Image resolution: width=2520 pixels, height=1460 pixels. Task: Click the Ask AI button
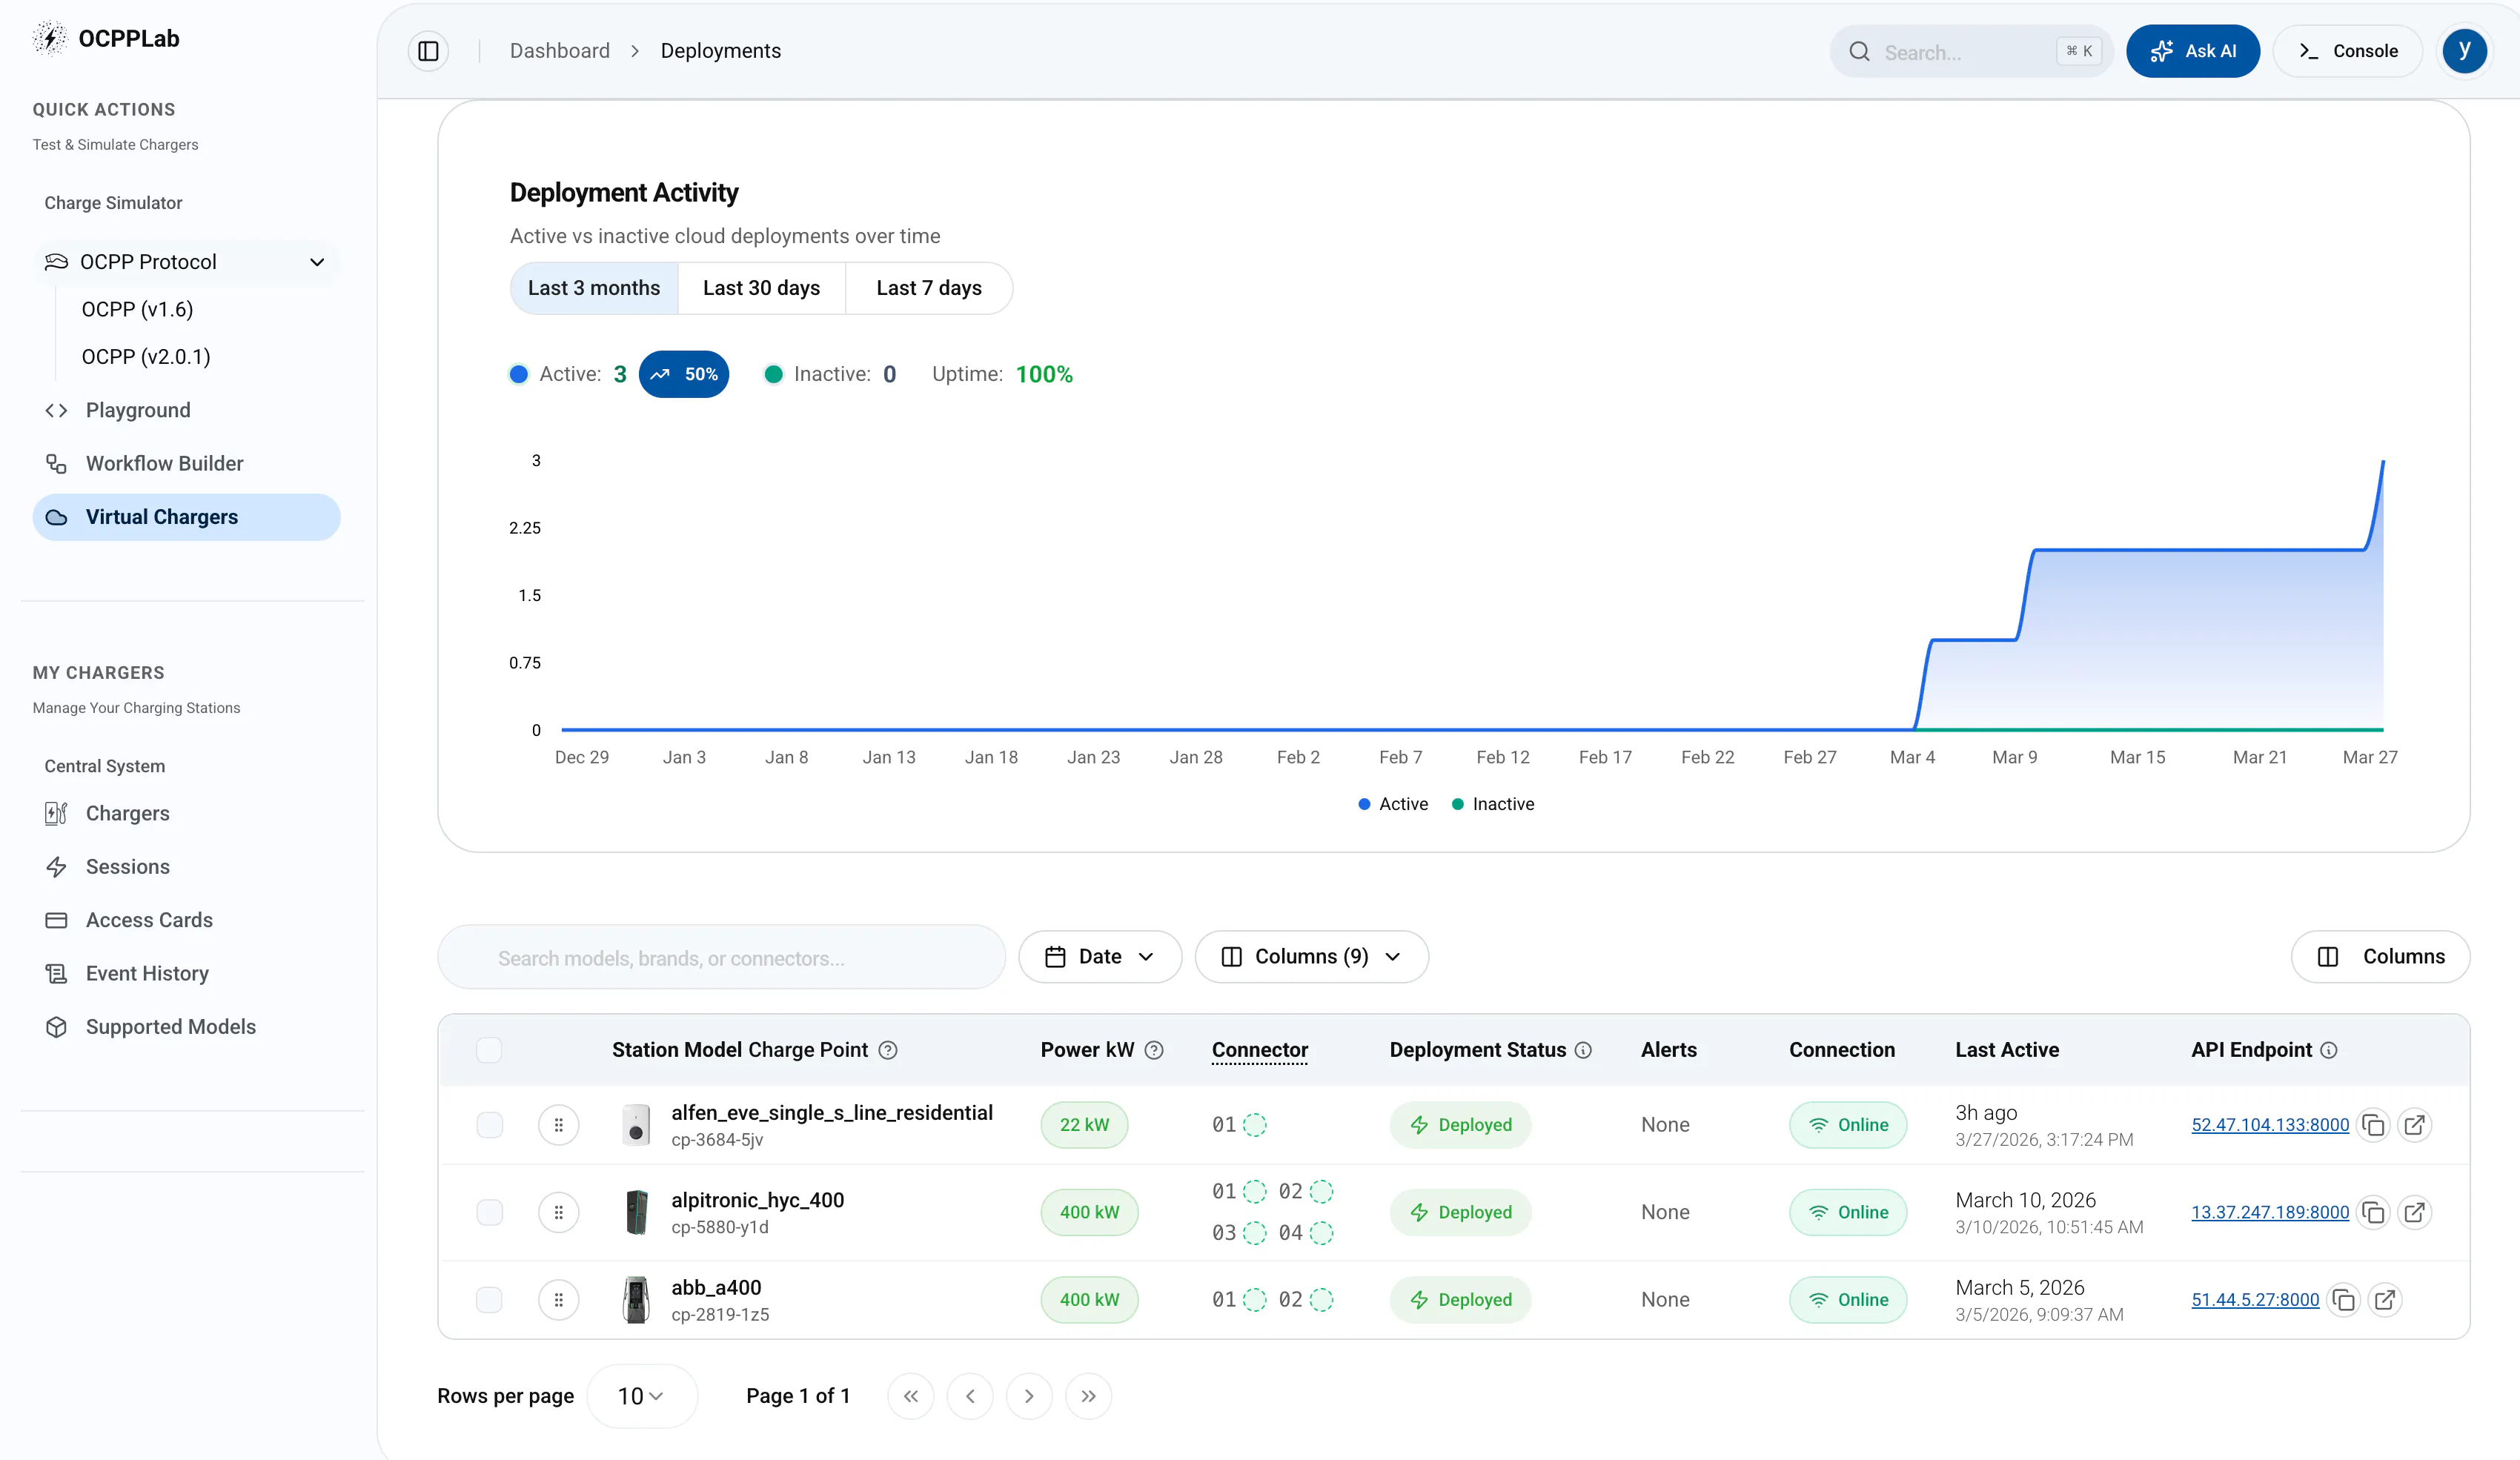(2192, 51)
